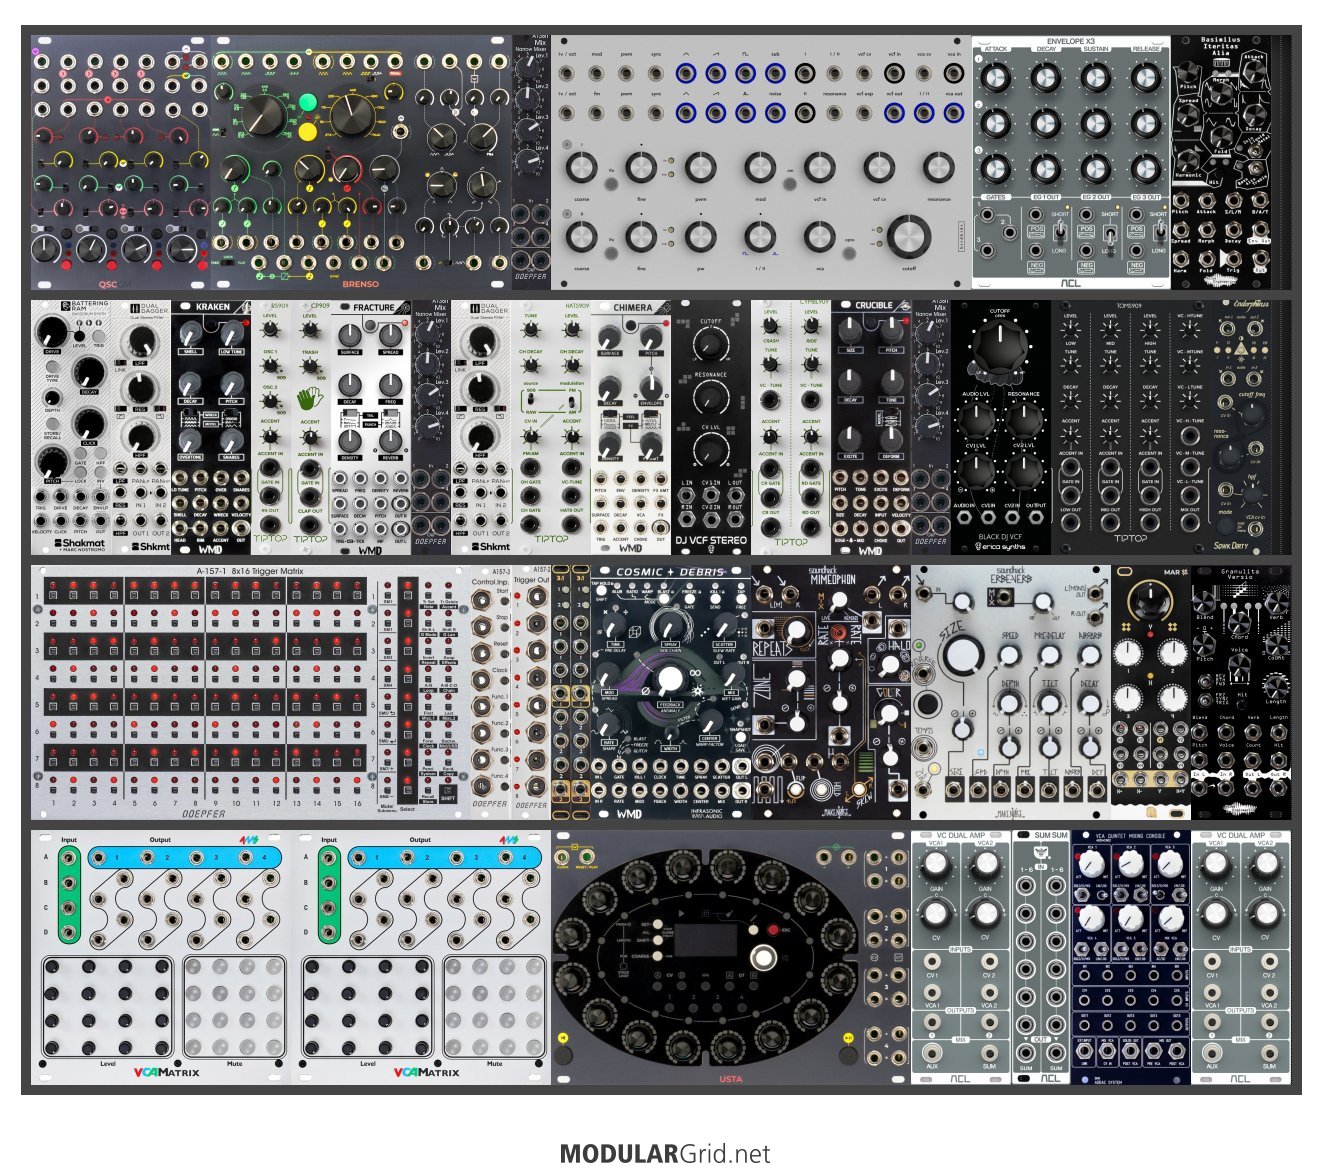Click the Repeats knob on Mimeophon
The image size is (1332, 1175).
point(797,632)
